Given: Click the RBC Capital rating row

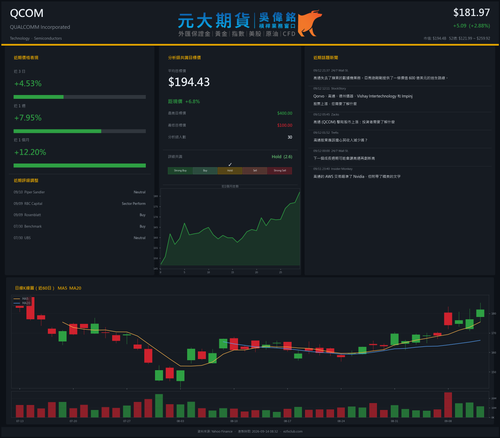Looking at the screenshot, I should 80,204.
